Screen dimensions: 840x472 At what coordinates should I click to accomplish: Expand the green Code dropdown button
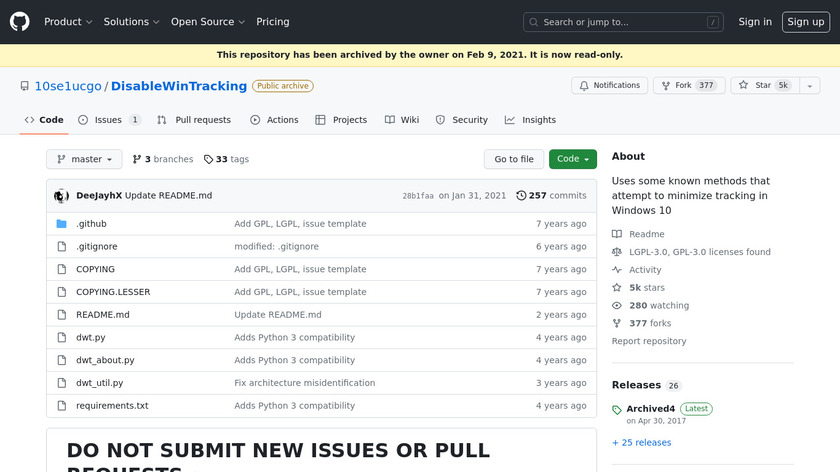pos(572,159)
